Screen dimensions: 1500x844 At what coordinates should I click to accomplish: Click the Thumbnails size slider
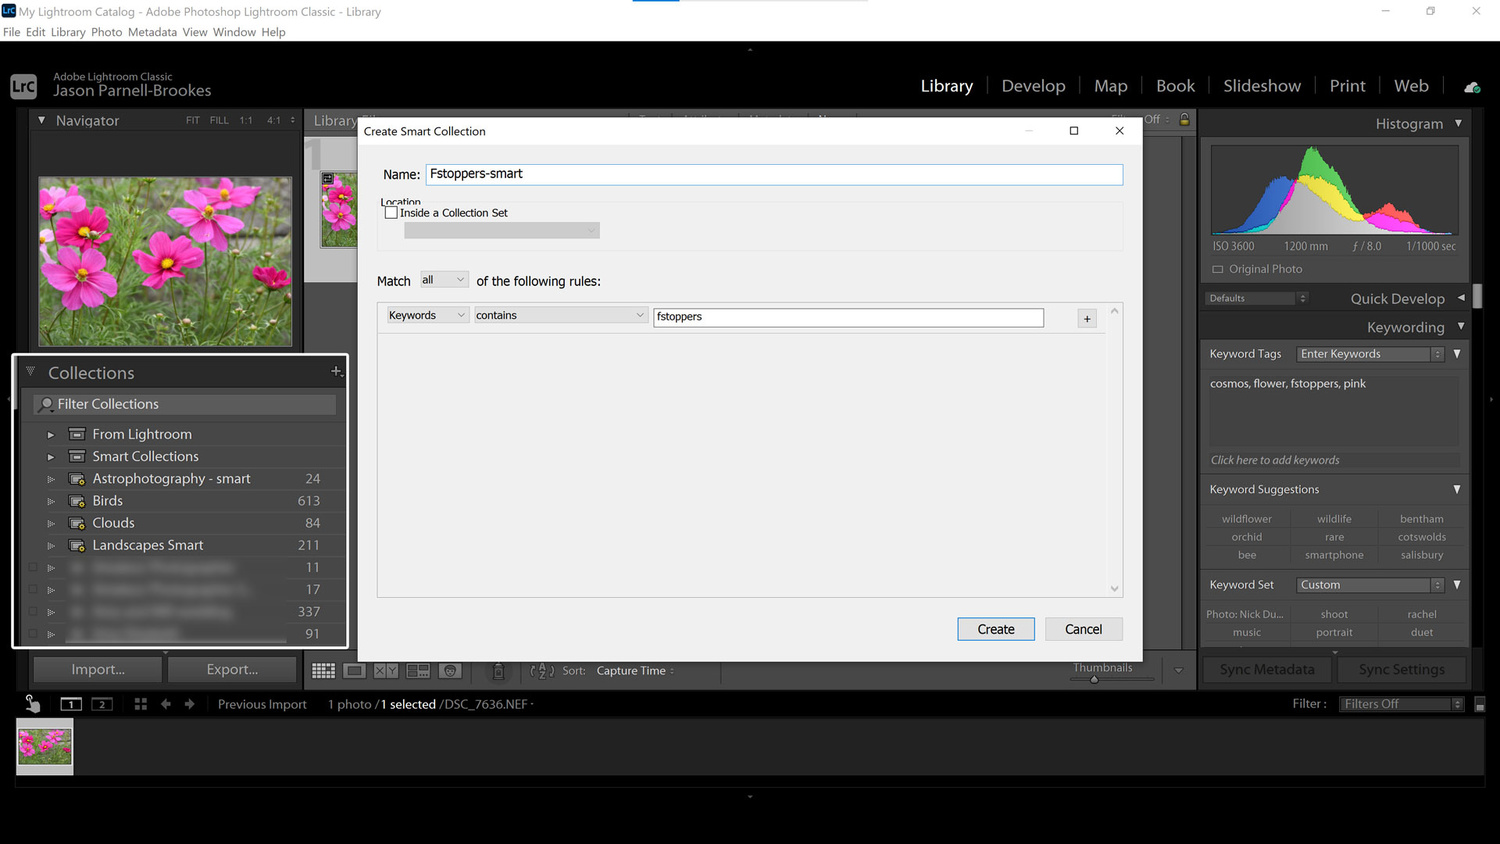point(1094,679)
